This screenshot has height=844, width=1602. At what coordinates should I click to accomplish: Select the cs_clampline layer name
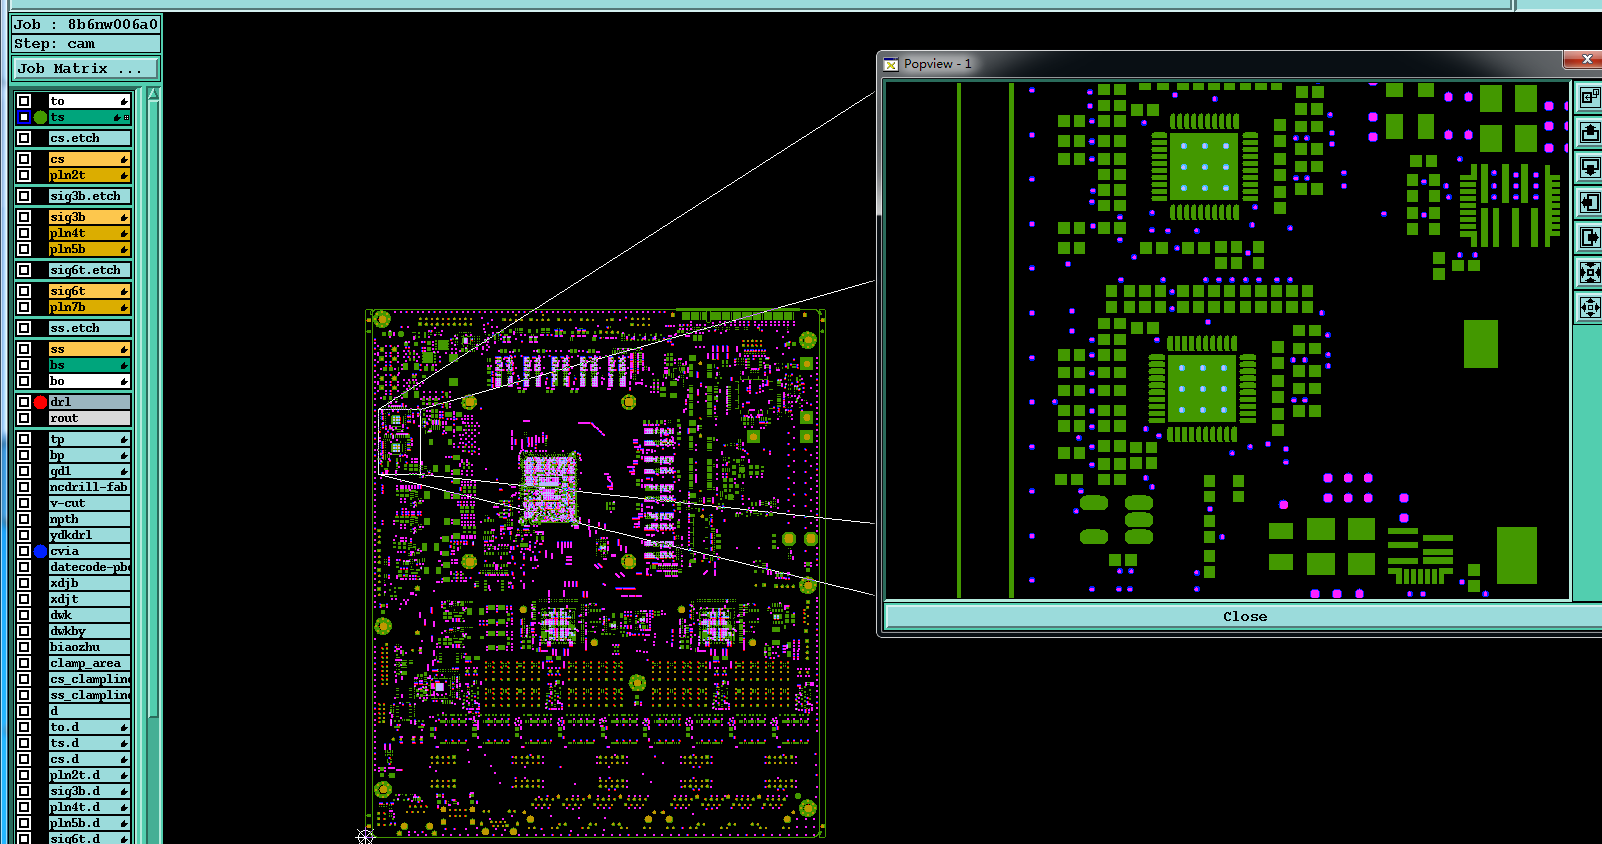[90, 679]
